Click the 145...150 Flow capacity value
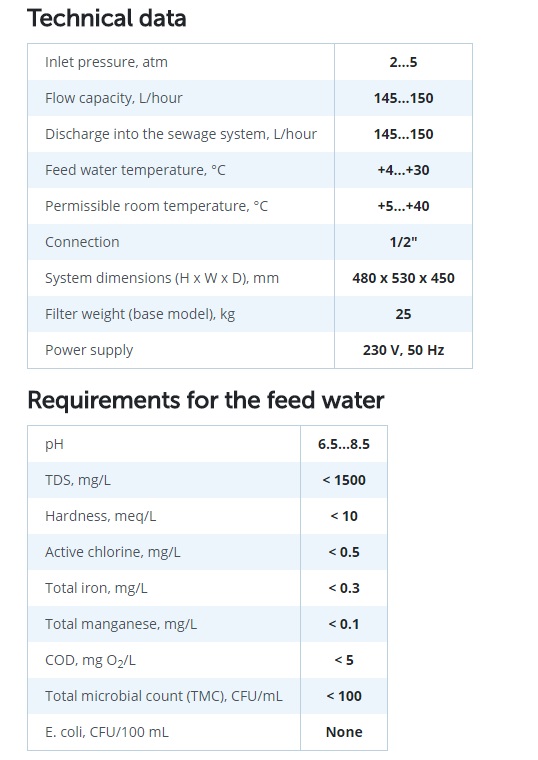538x760 pixels. pyautogui.click(x=403, y=98)
